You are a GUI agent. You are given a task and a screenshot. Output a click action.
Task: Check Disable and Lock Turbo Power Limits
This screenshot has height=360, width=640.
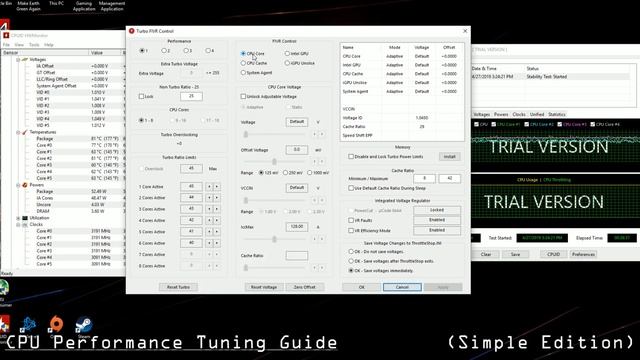click(x=351, y=157)
